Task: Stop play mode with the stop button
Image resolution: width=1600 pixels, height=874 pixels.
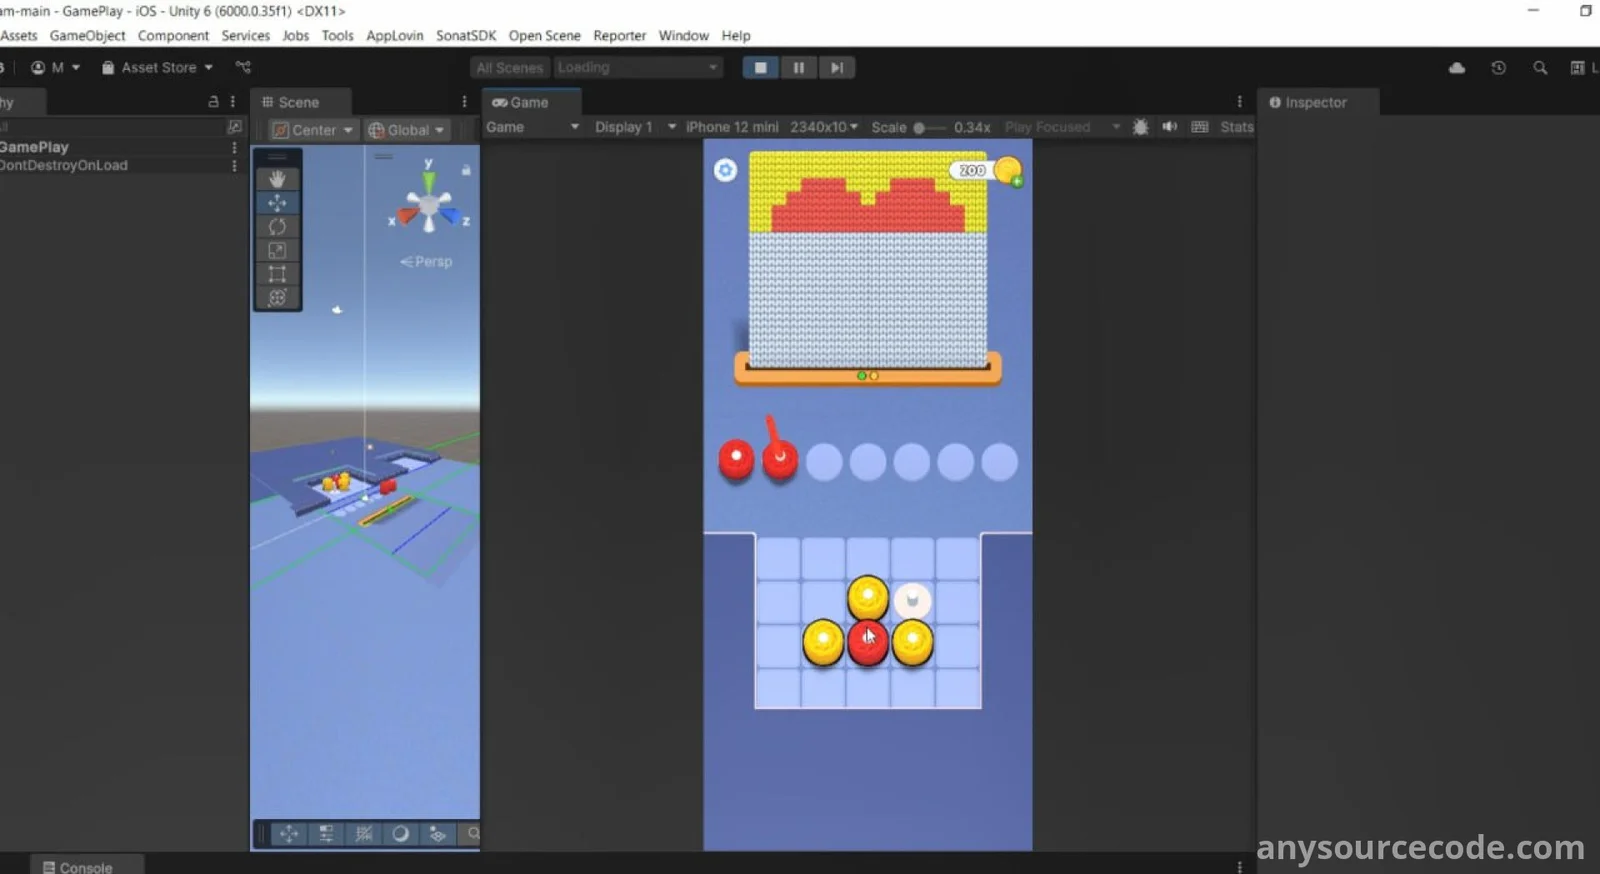Action: click(x=760, y=68)
